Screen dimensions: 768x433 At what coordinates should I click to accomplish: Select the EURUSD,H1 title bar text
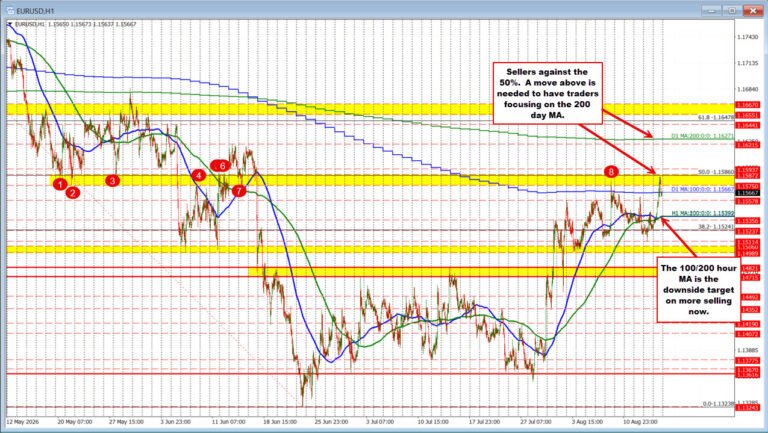point(35,10)
